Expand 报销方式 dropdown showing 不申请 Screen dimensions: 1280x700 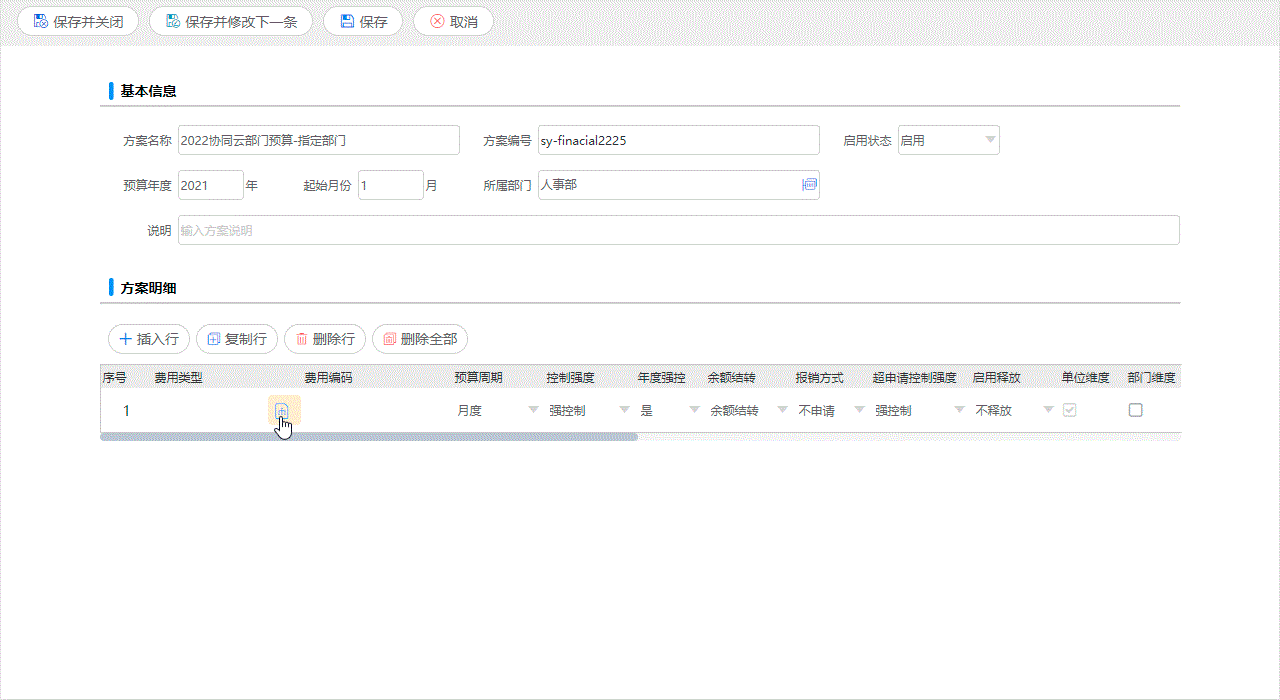[861, 410]
